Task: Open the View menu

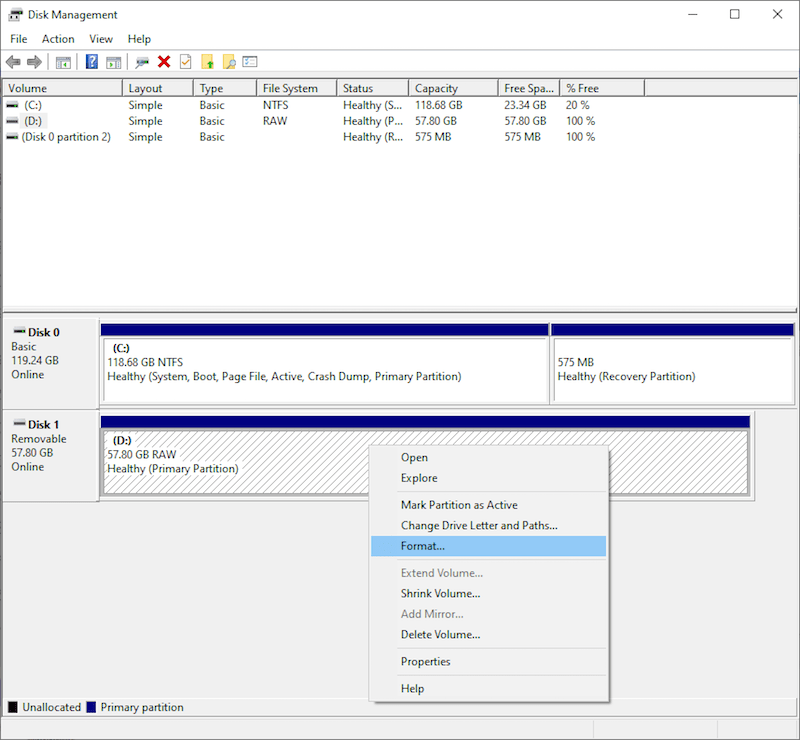Action: coord(100,39)
